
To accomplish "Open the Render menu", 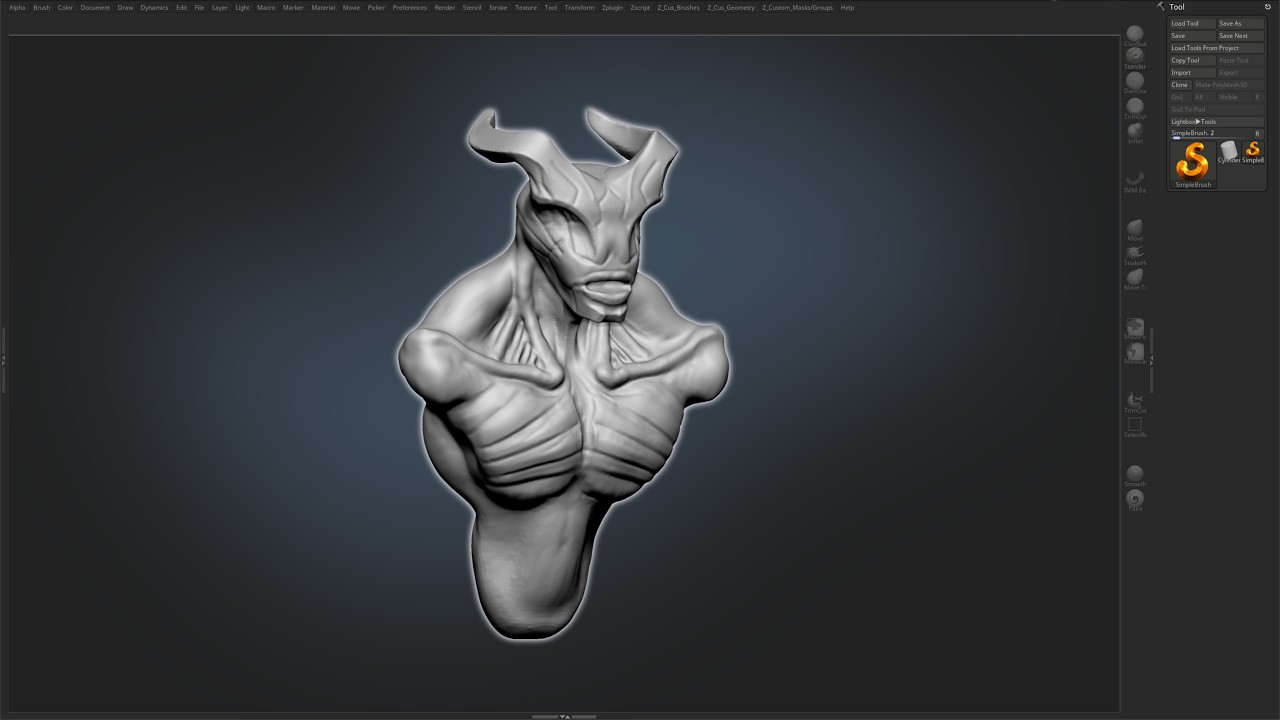I will [445, 7].
